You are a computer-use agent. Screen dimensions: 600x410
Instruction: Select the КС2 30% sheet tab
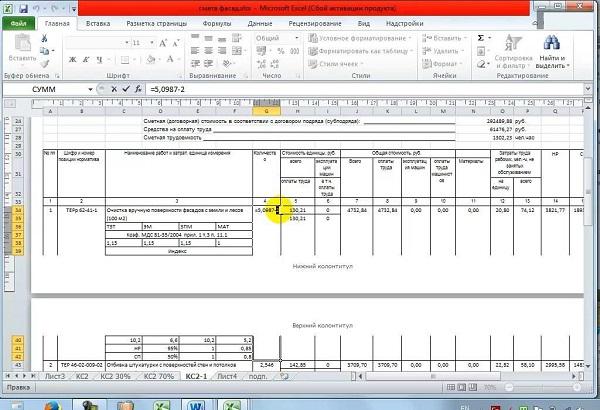pos(115,376)
